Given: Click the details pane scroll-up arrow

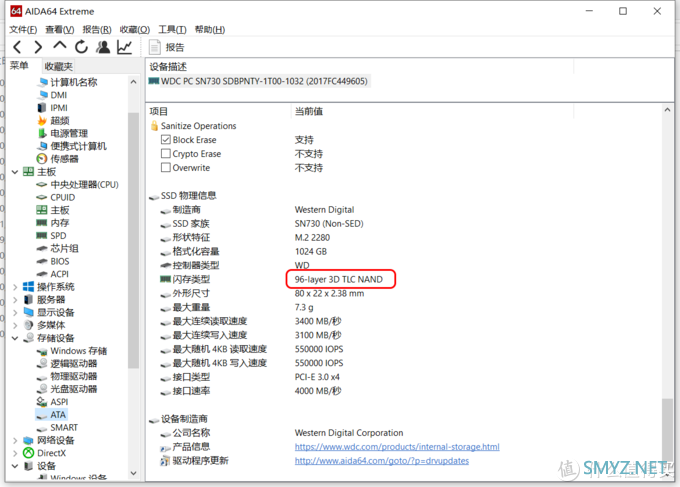Looking at the screenshot, I should point(667,110).
